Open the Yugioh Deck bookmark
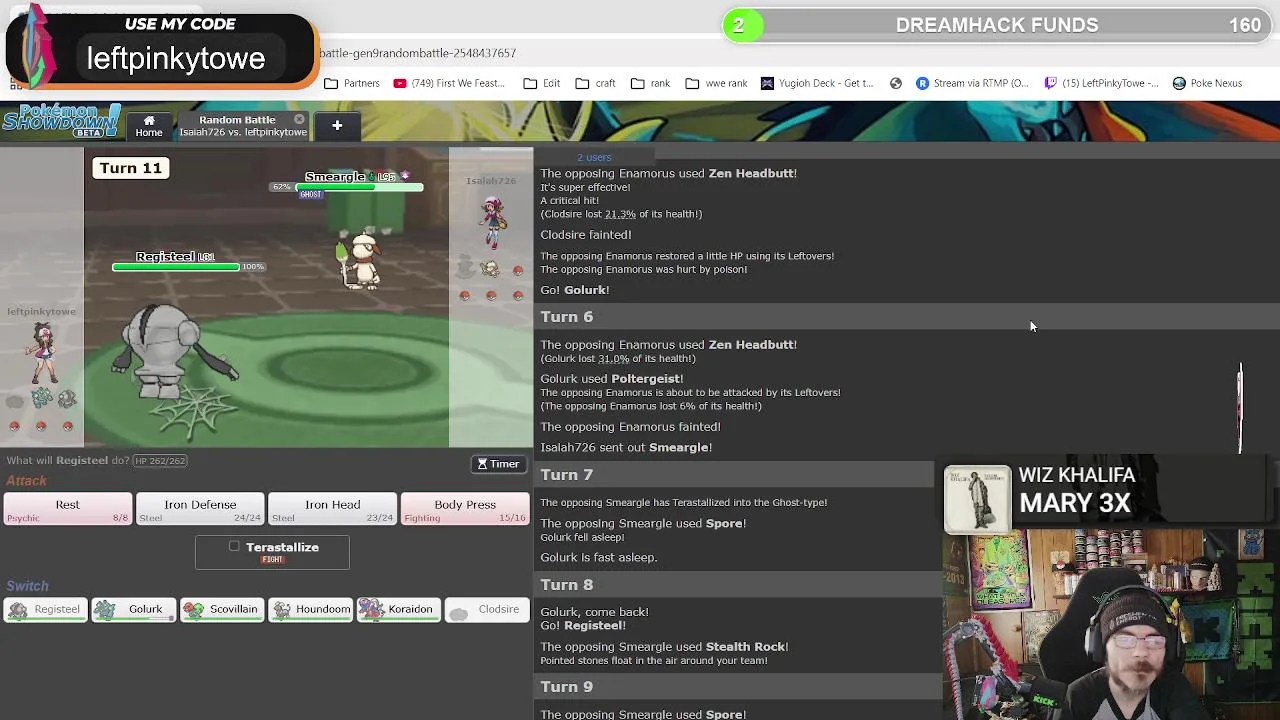The height and width of the screenshot is (720, 1280). pyautogui.click(x=817, y=83)
